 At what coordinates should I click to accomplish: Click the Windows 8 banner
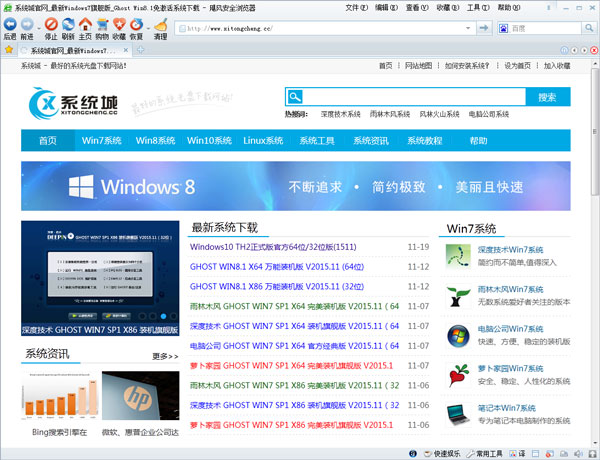pos(296,186)
